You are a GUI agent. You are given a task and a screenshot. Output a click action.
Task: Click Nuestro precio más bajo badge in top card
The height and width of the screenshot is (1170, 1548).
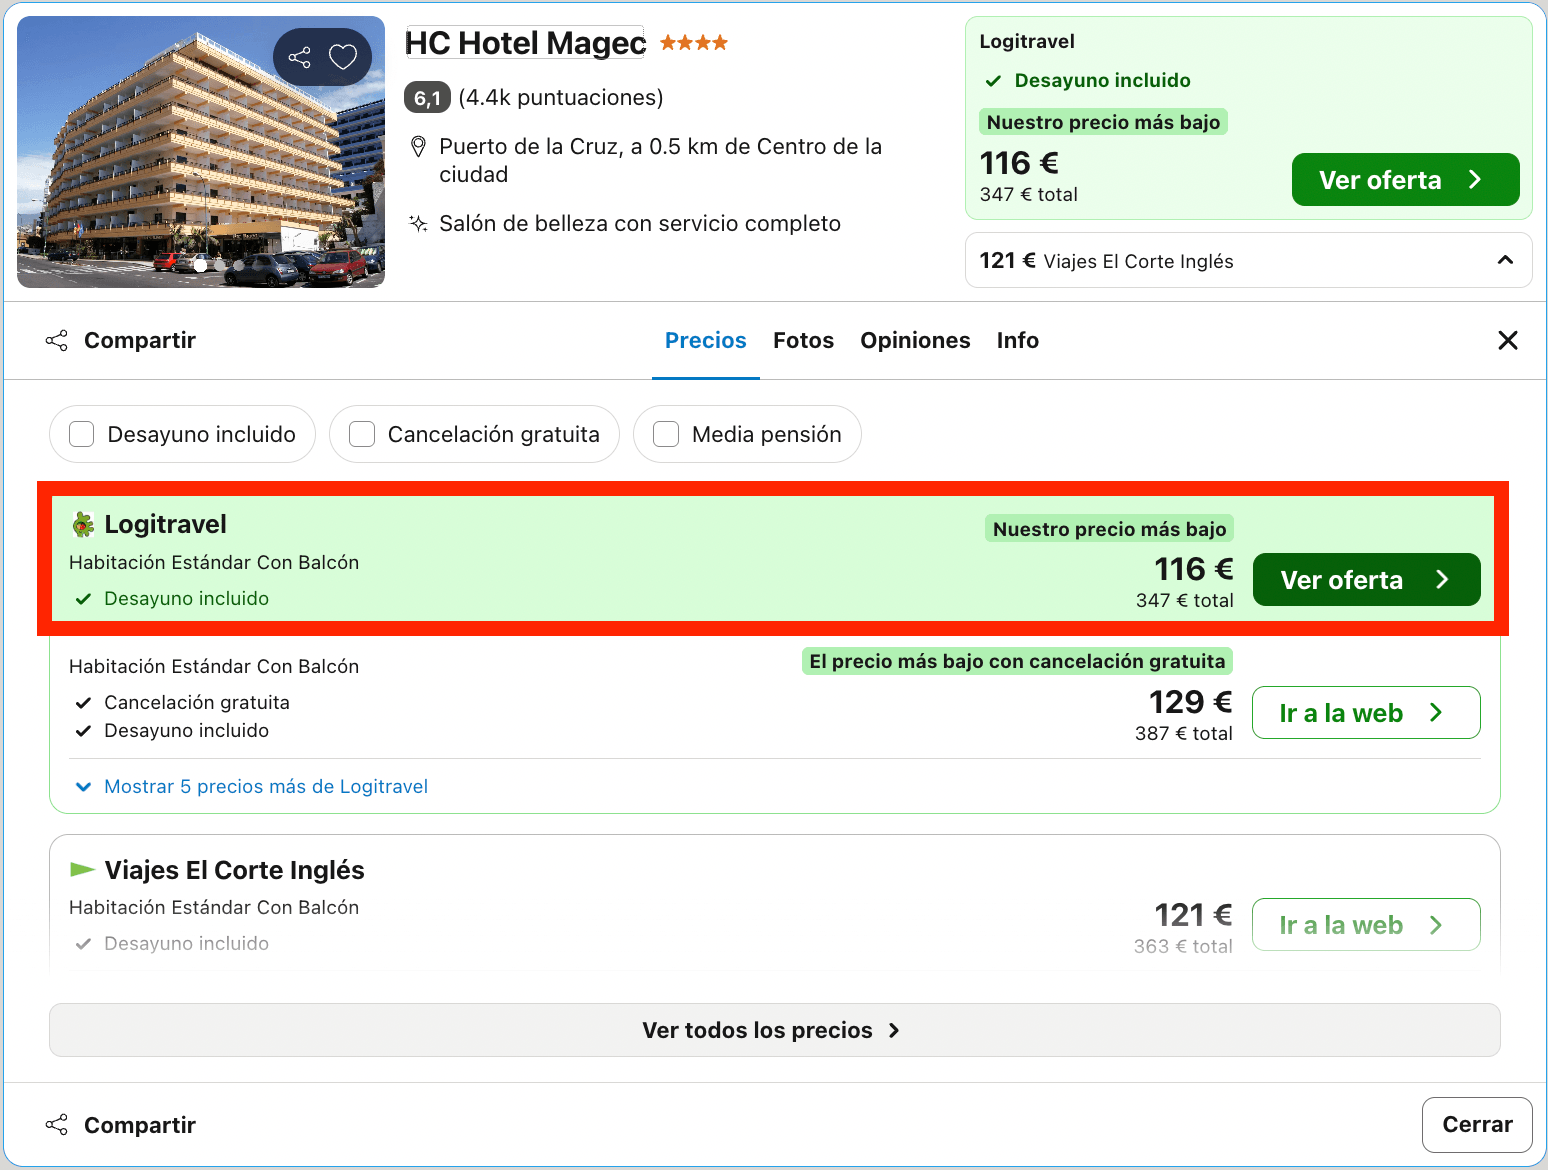pos(1103,122)
